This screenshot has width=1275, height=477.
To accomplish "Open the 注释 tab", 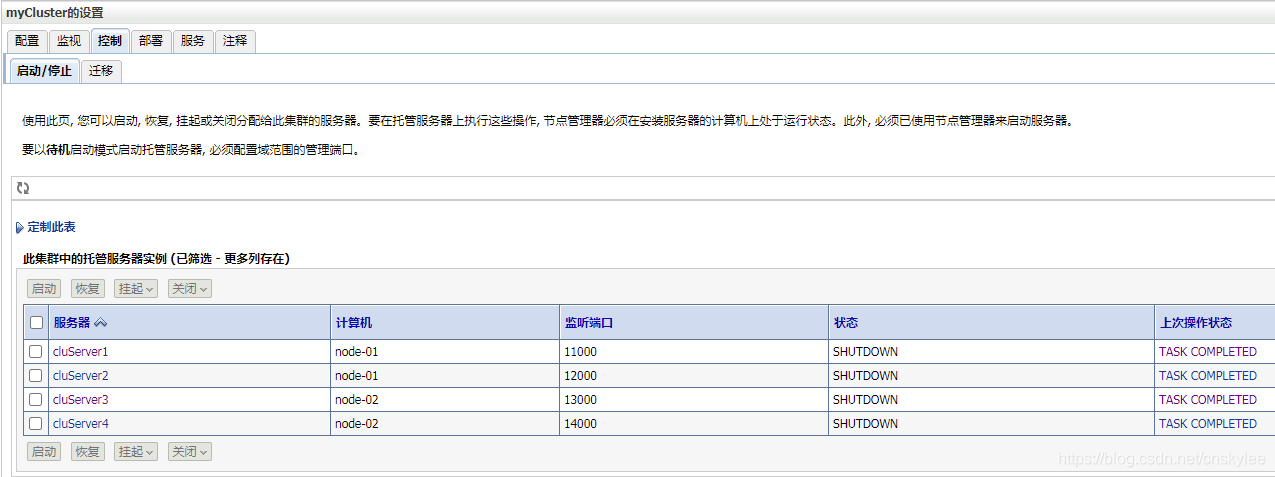I will [x=235, y=41].
